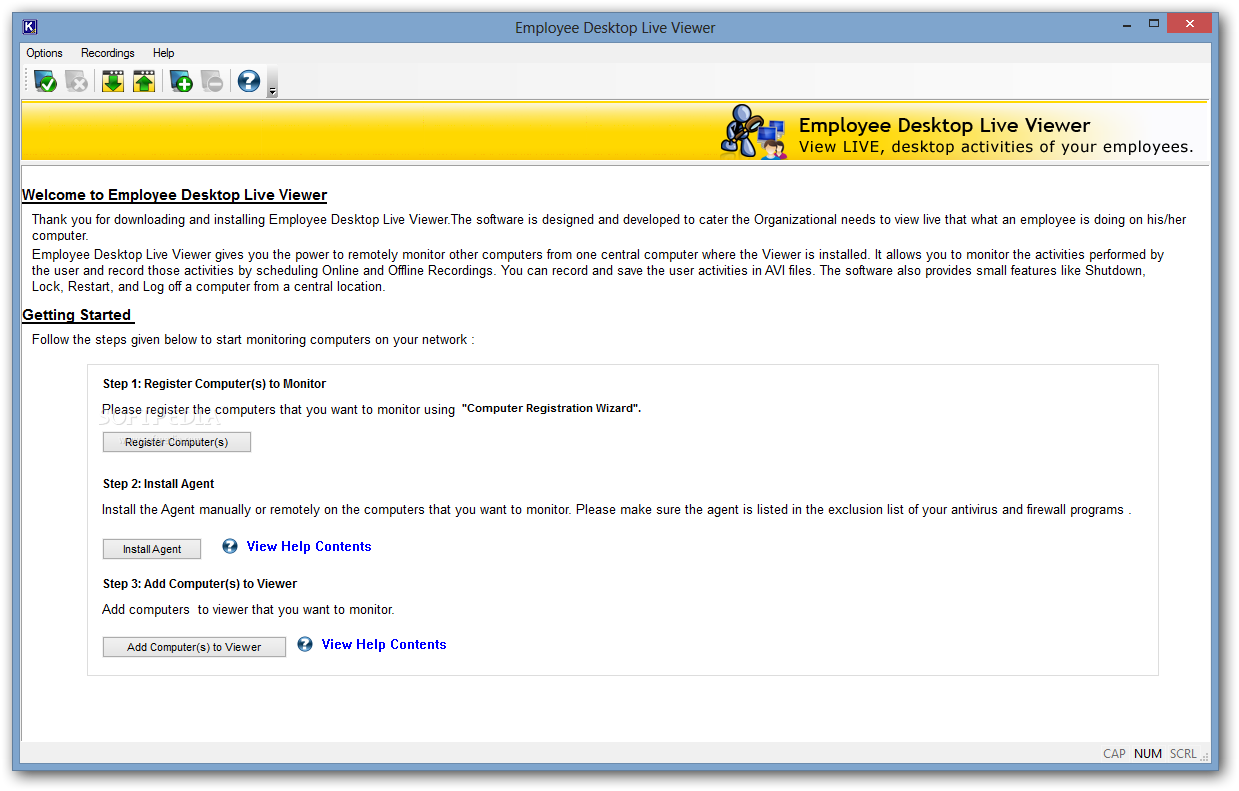
Task: Open the Recordings menu
Action: coord(108,53)
